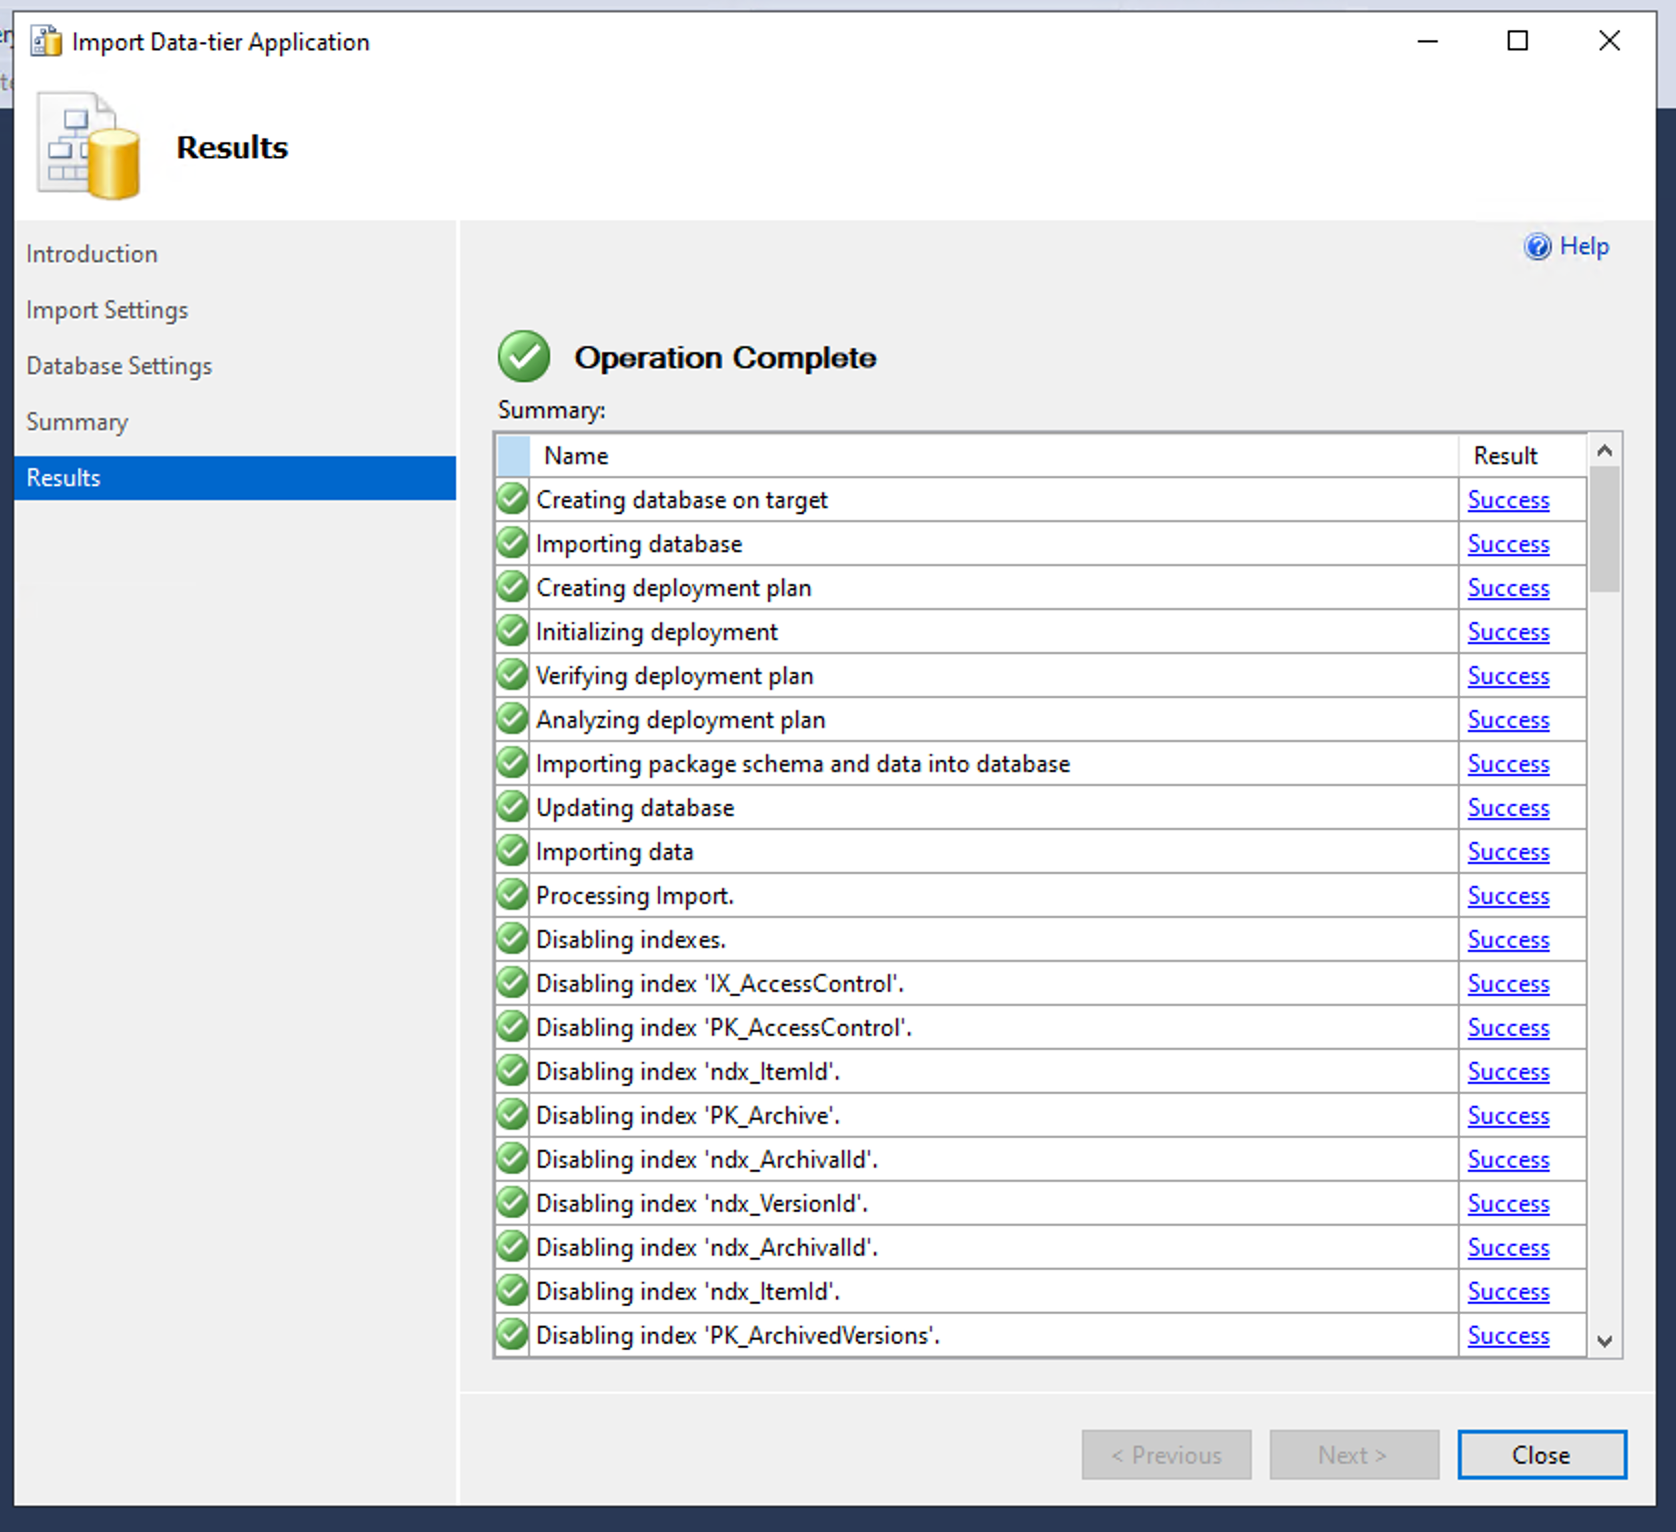Screen dimensions: 1676x1532
Task: Click the Results database header icon
Action: (x=88, y=146)
